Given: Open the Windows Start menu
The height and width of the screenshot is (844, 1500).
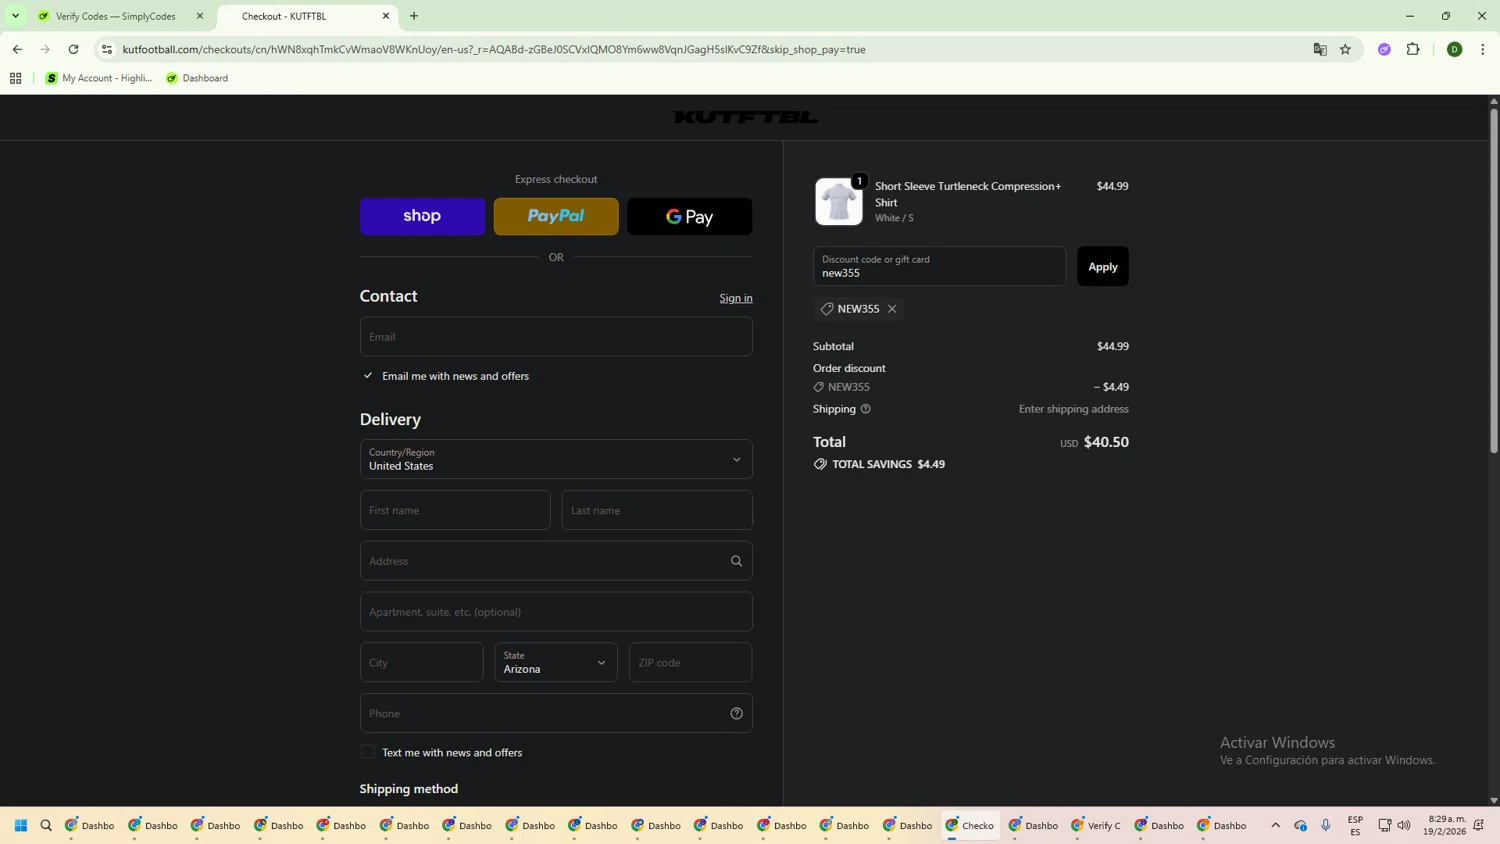Looking at the screenshot, I should (21, 826).
